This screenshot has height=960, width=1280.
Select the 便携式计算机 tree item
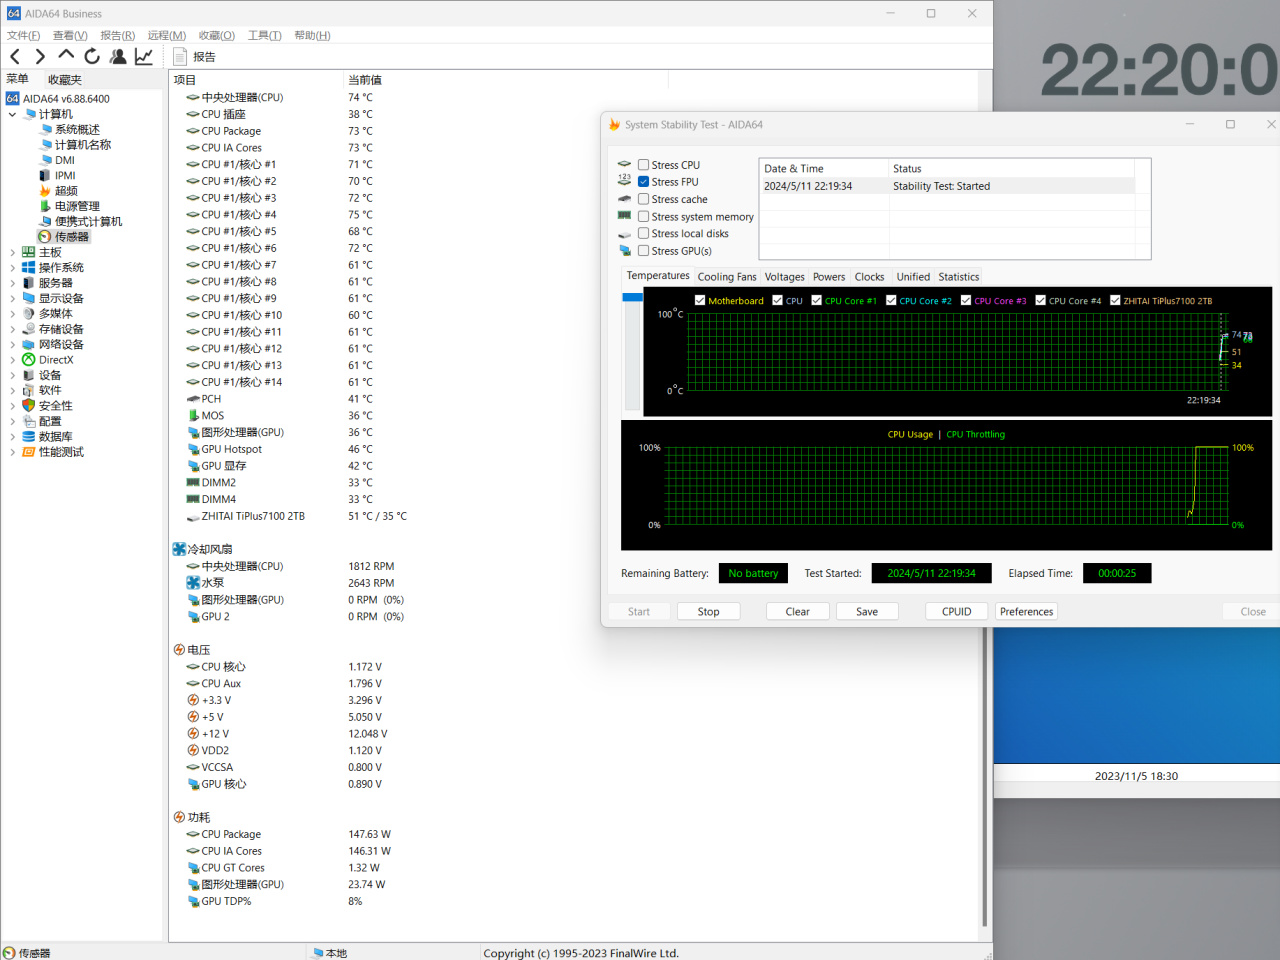coord(88,222)
